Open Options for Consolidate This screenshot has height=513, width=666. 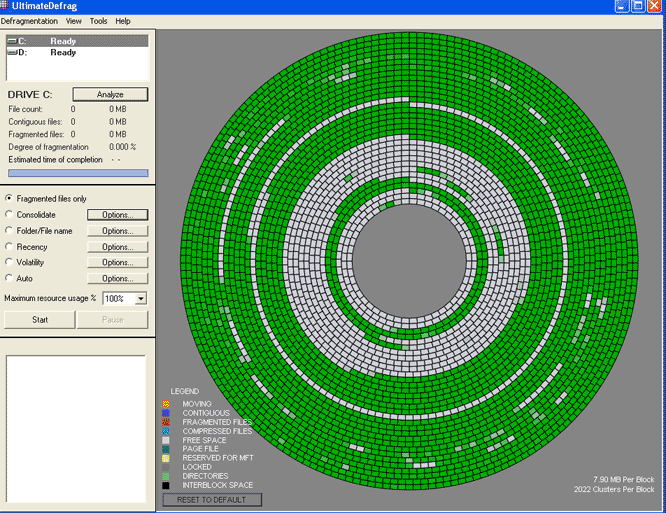(118, 215)
